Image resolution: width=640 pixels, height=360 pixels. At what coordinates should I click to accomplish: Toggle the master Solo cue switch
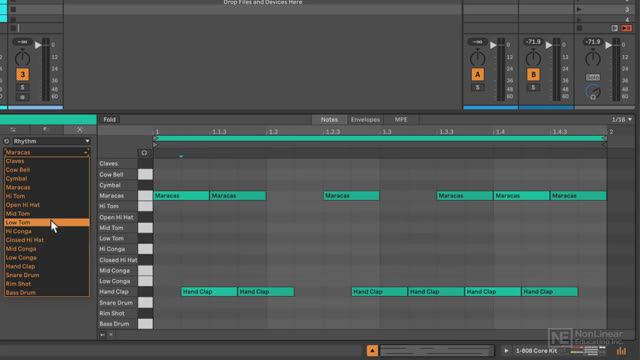coord(593,77)
